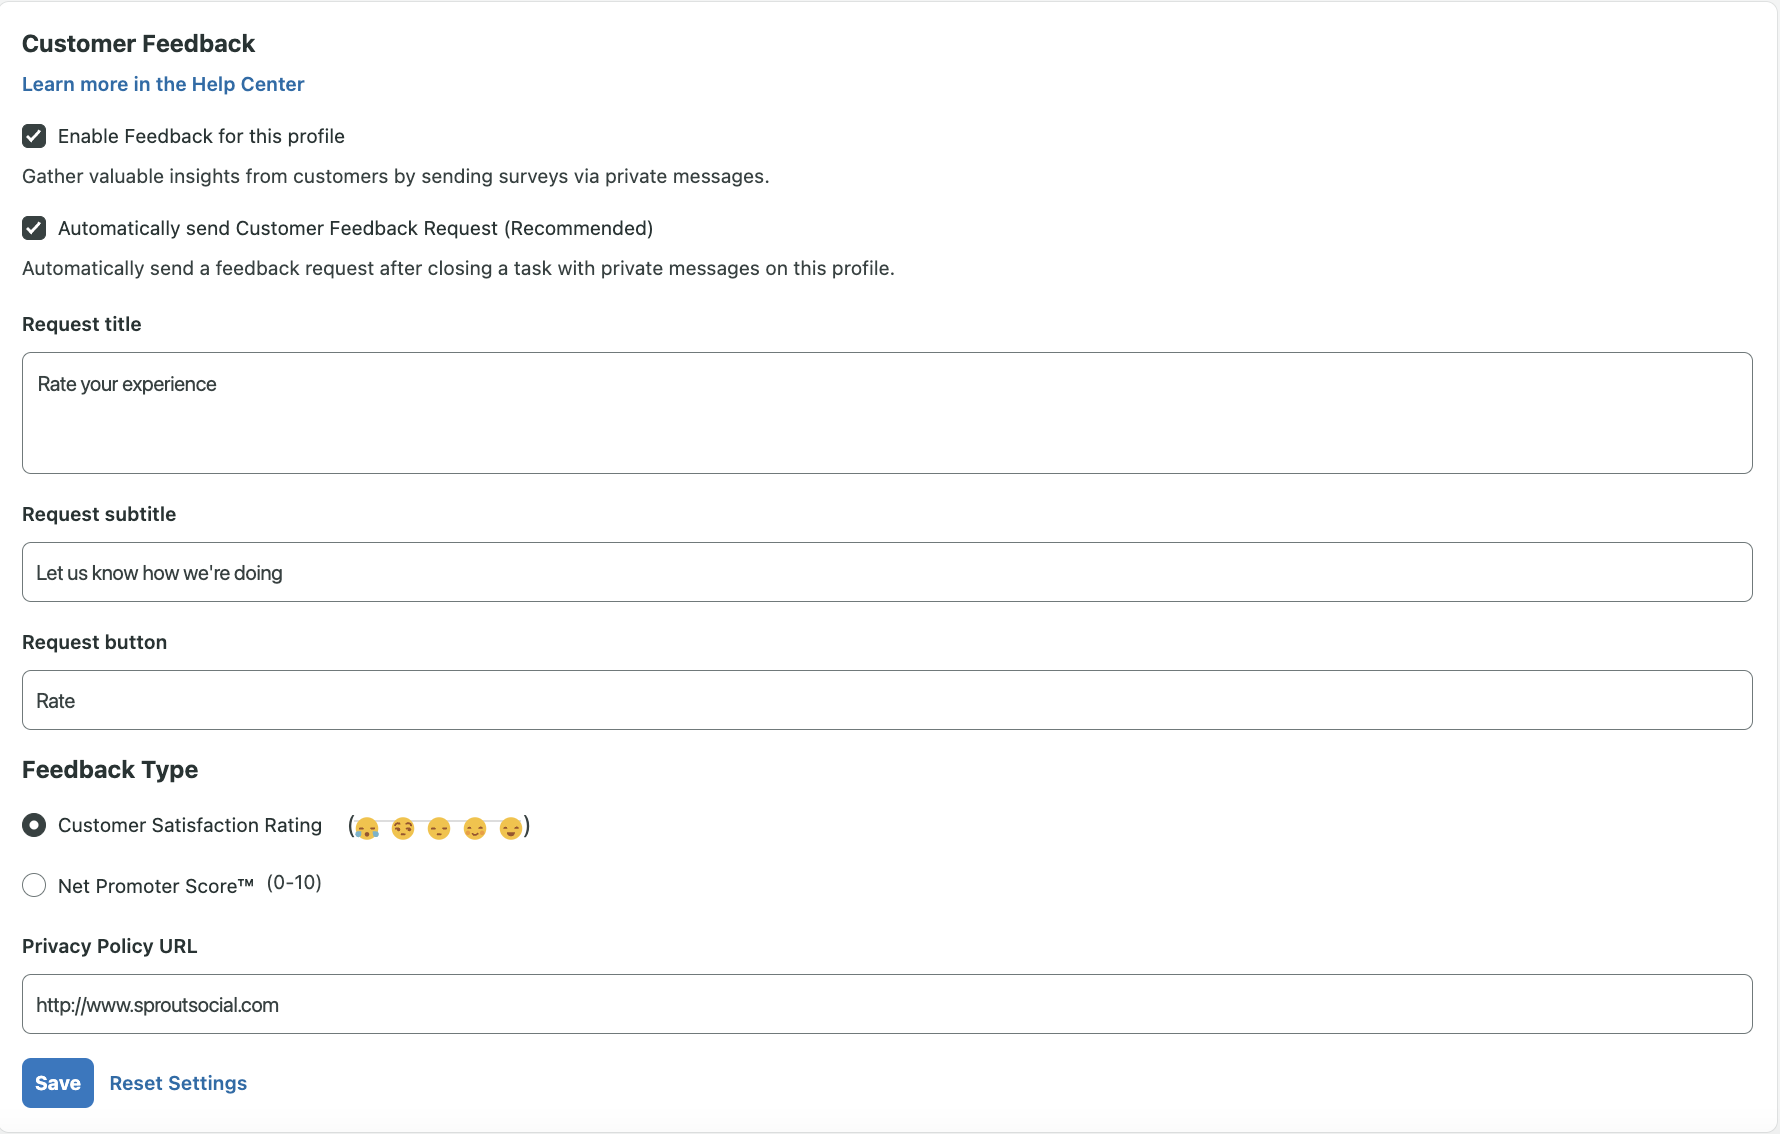Choose Net Promoter Score radio button

point(34,885)
